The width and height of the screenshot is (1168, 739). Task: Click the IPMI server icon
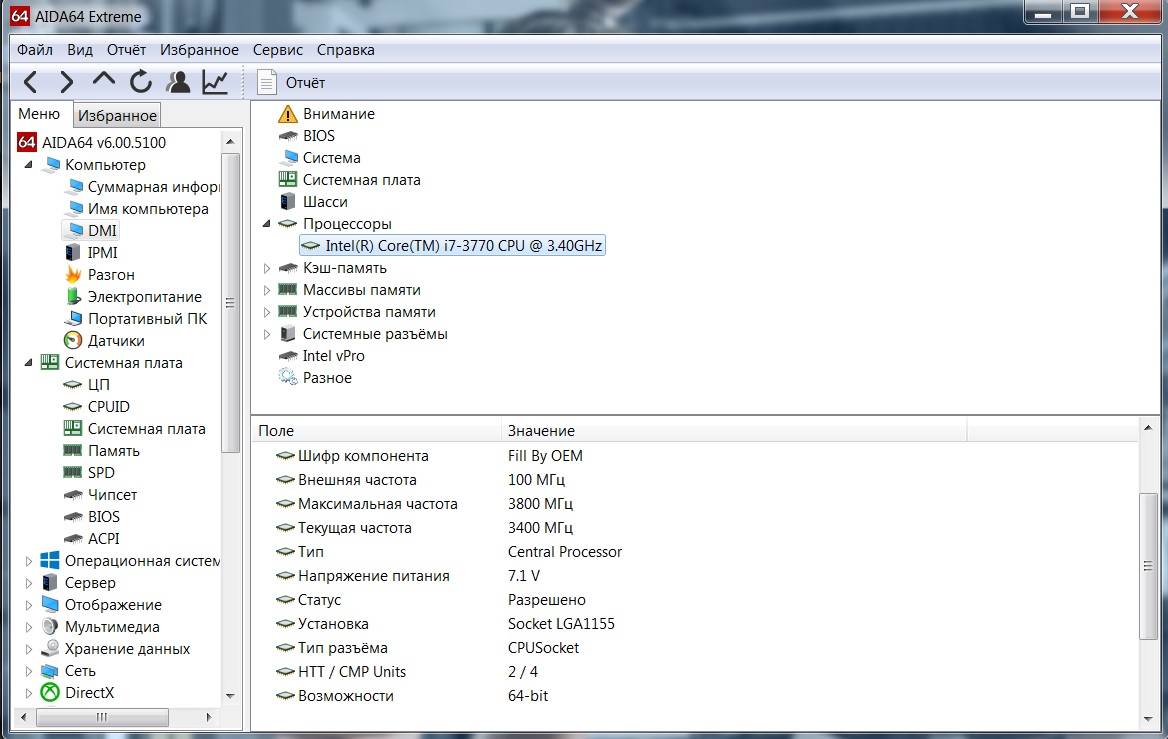[72, 253]
